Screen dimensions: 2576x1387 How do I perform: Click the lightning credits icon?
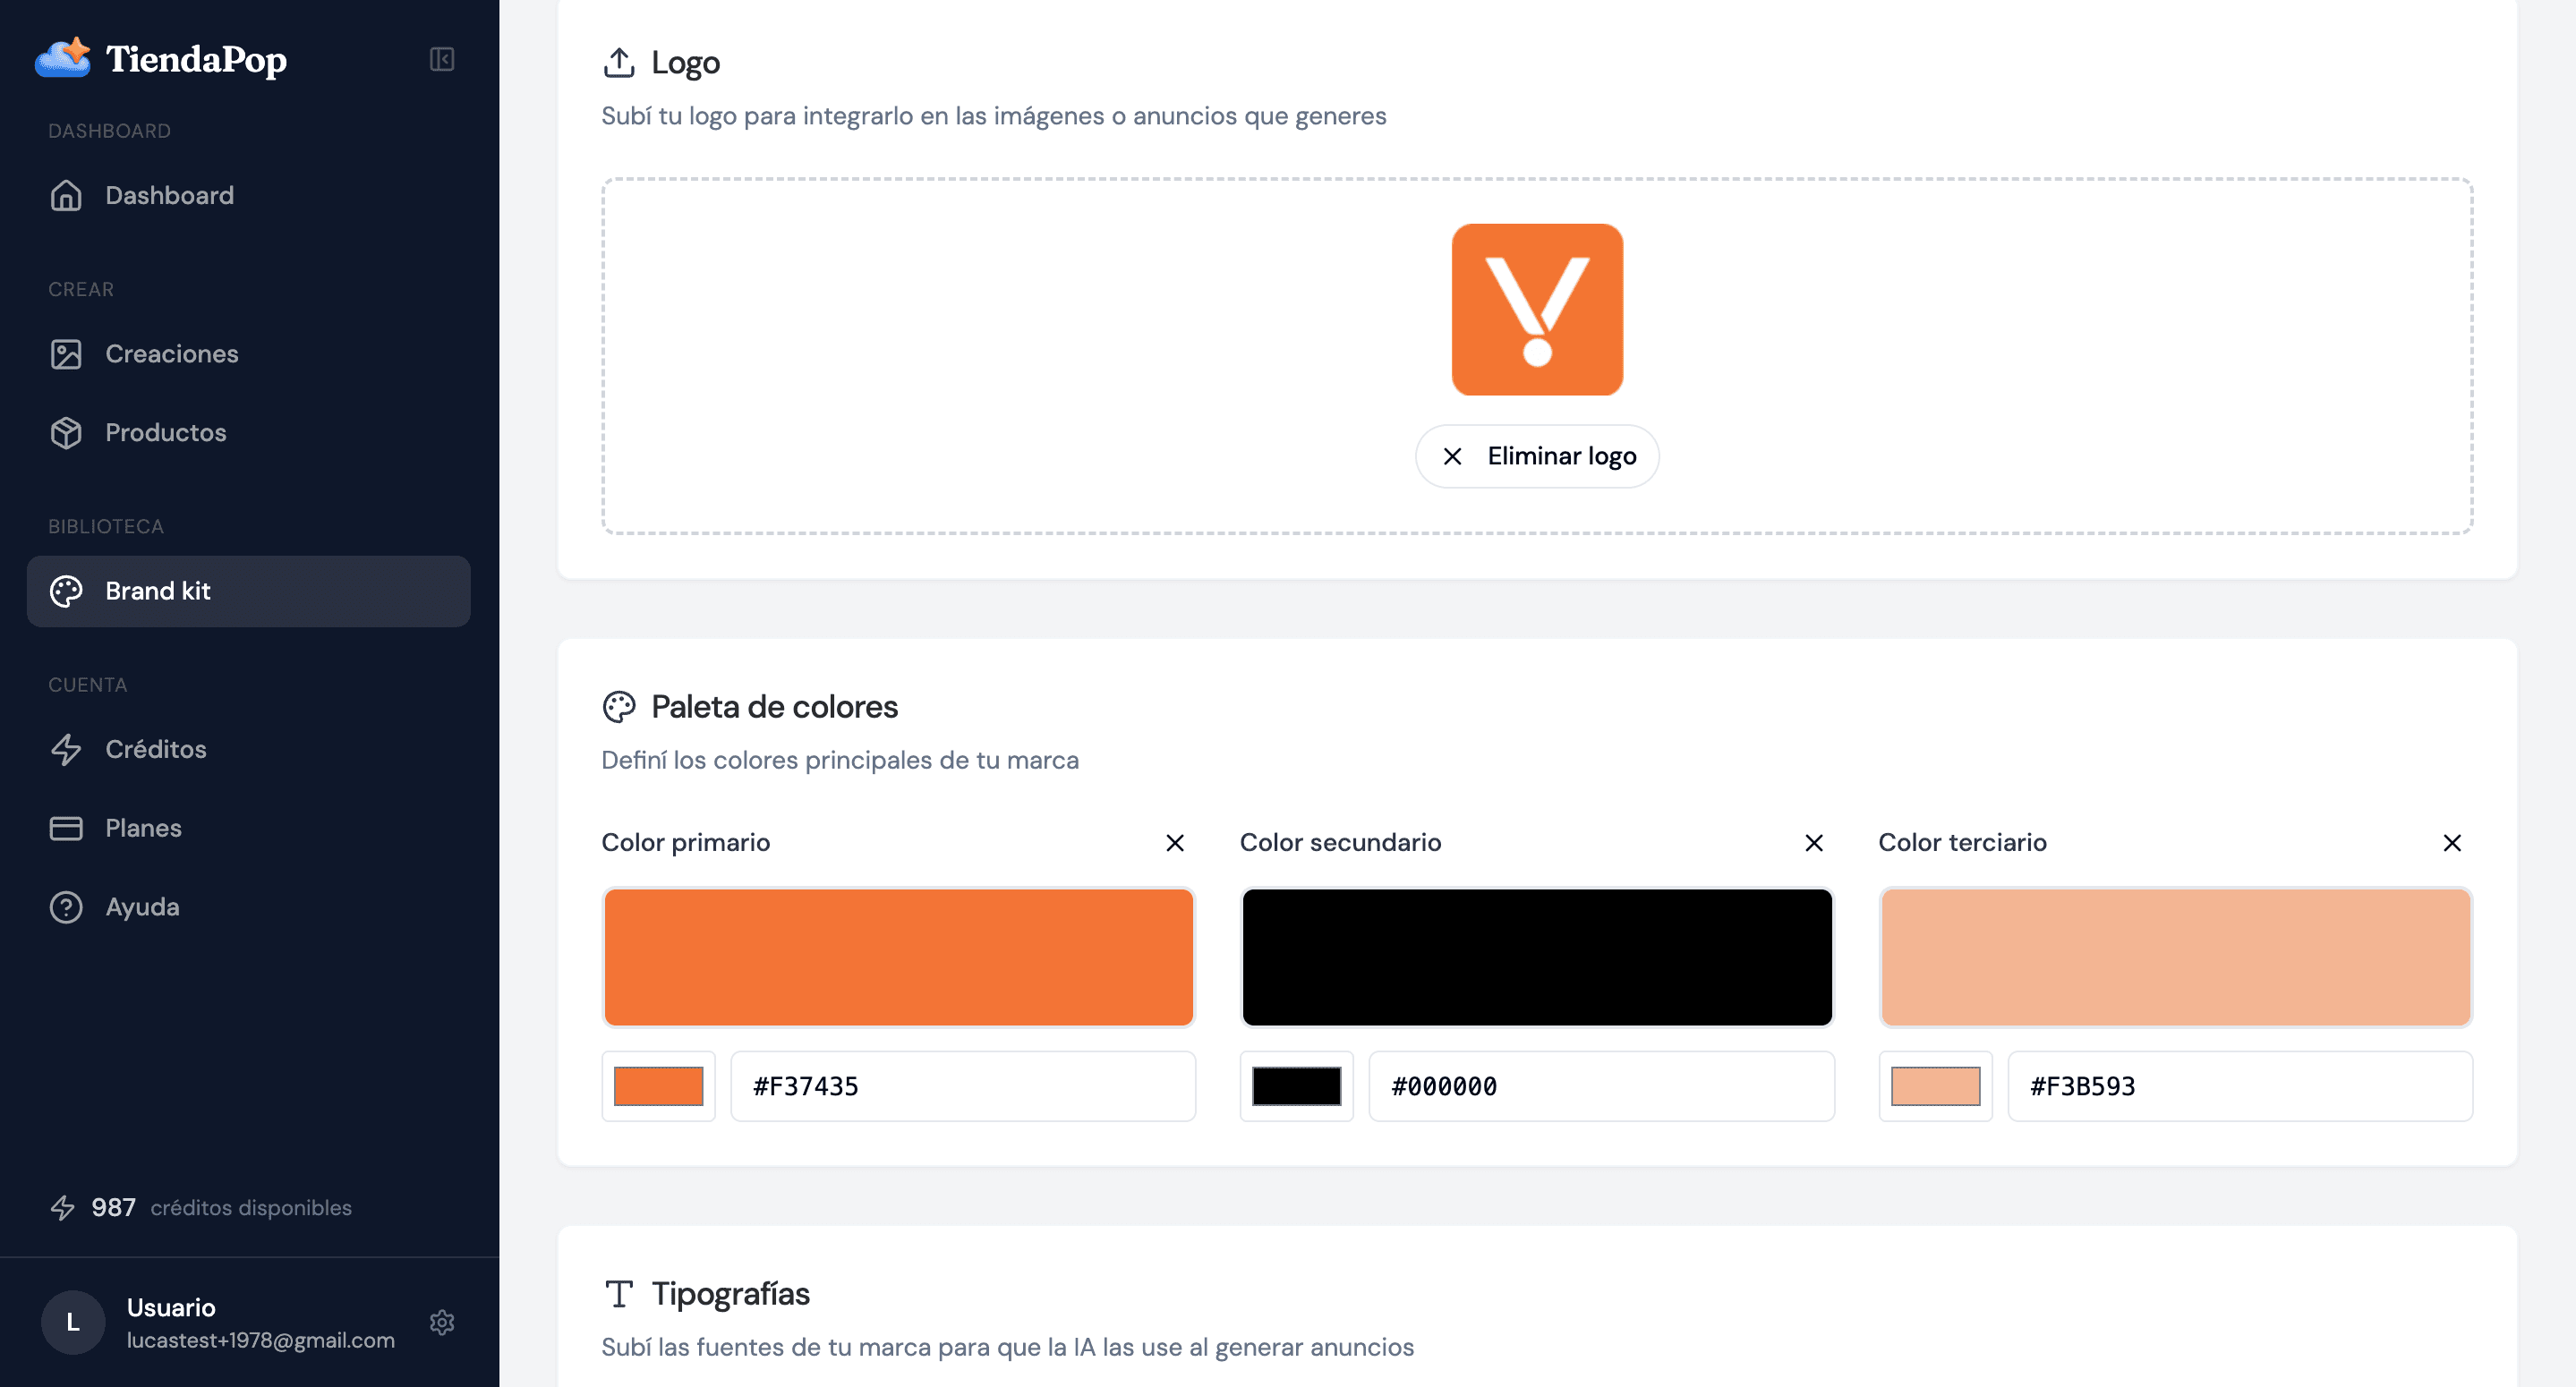63,1208
